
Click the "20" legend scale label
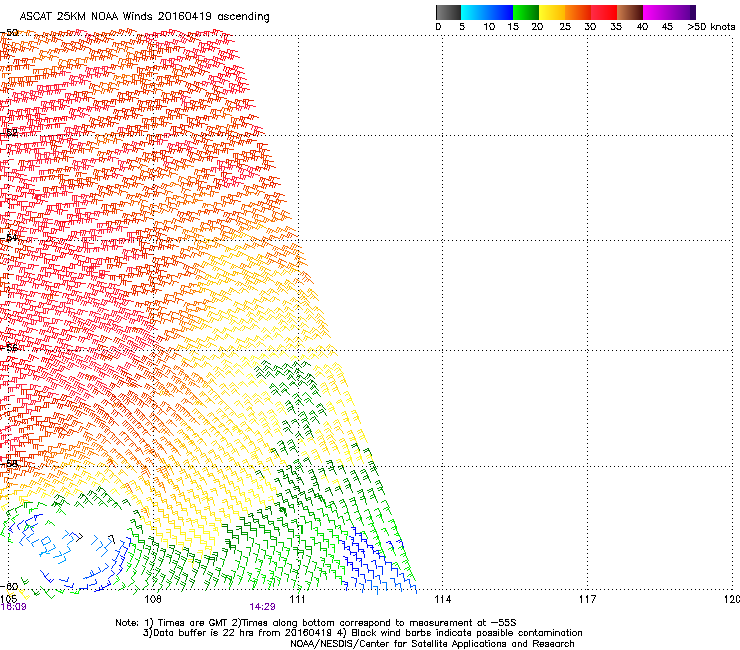pyautogui.click(x=537, y=27)
